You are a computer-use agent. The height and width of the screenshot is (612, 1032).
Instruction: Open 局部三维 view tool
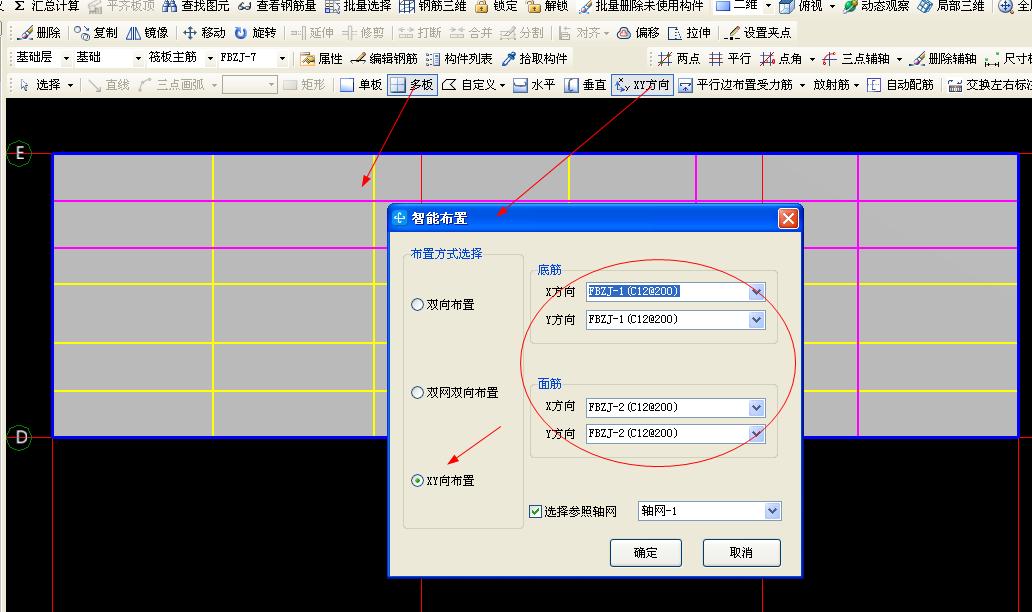(x=951, y=6)
